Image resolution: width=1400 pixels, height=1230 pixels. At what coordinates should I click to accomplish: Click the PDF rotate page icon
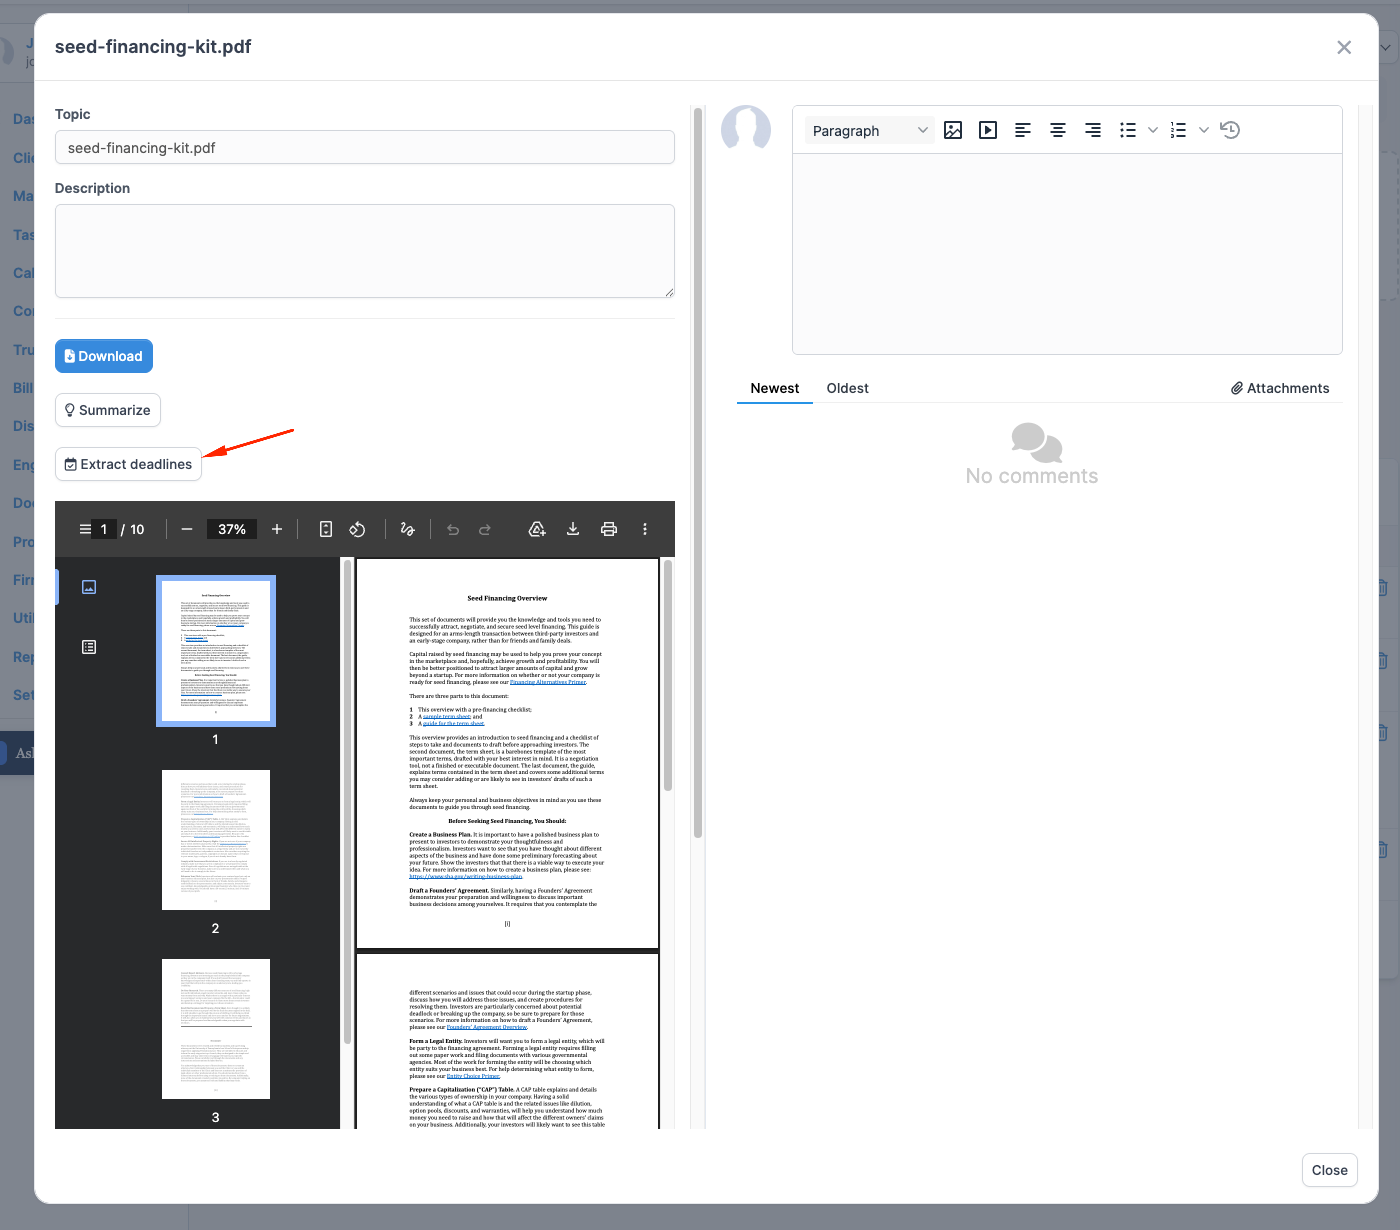[357, 529]
